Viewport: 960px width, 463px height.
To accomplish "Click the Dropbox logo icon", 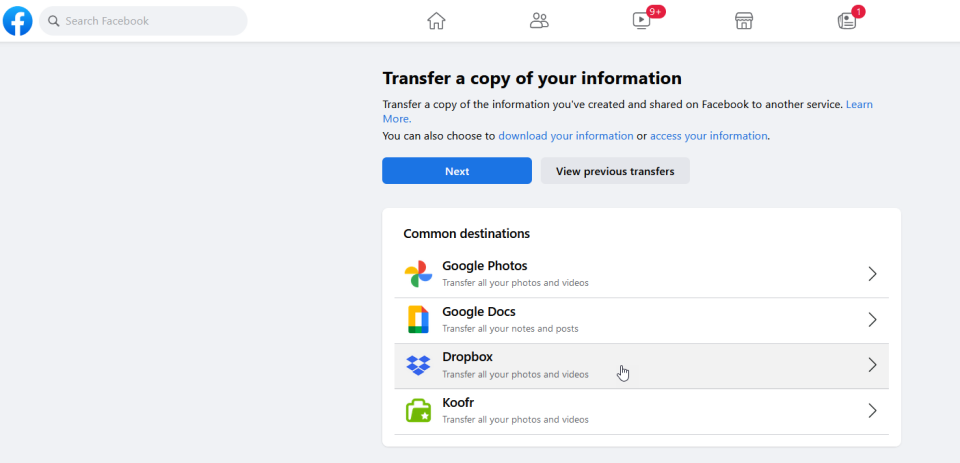I will (x=418, y=365).
